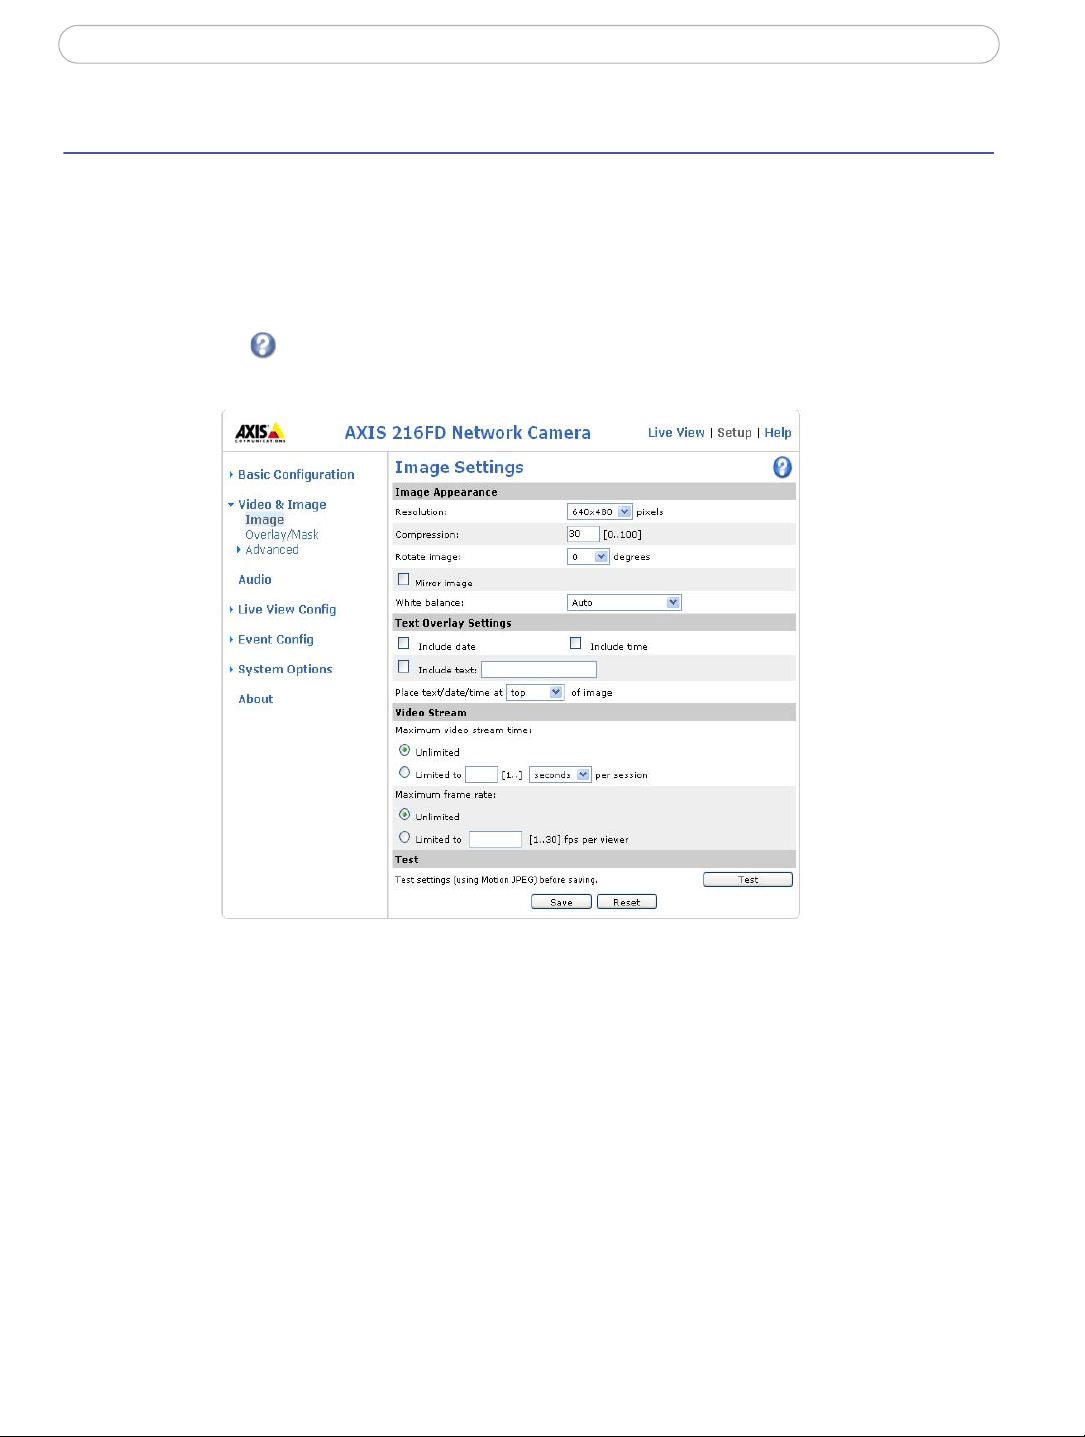
Task: Click AXIS 216FD Network Camera title
Action: 468,433
